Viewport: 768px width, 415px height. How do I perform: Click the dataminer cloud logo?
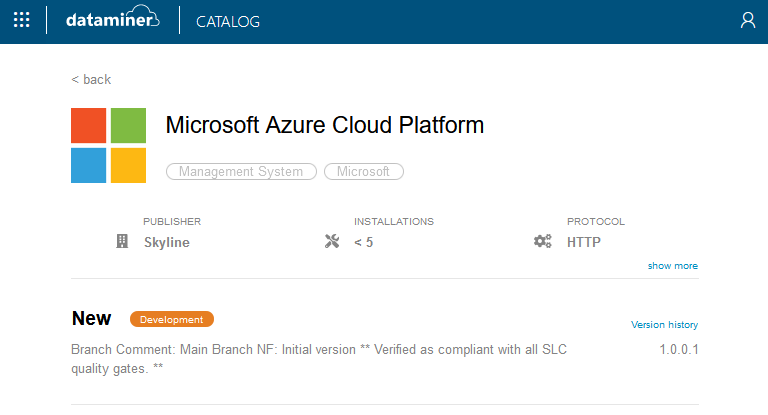pos(113,17)
